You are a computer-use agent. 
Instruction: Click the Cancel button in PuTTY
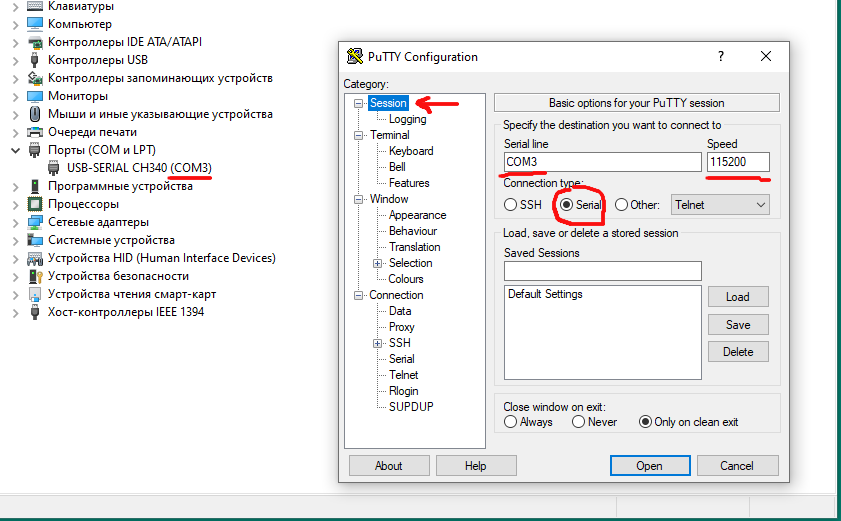point(737,466)
